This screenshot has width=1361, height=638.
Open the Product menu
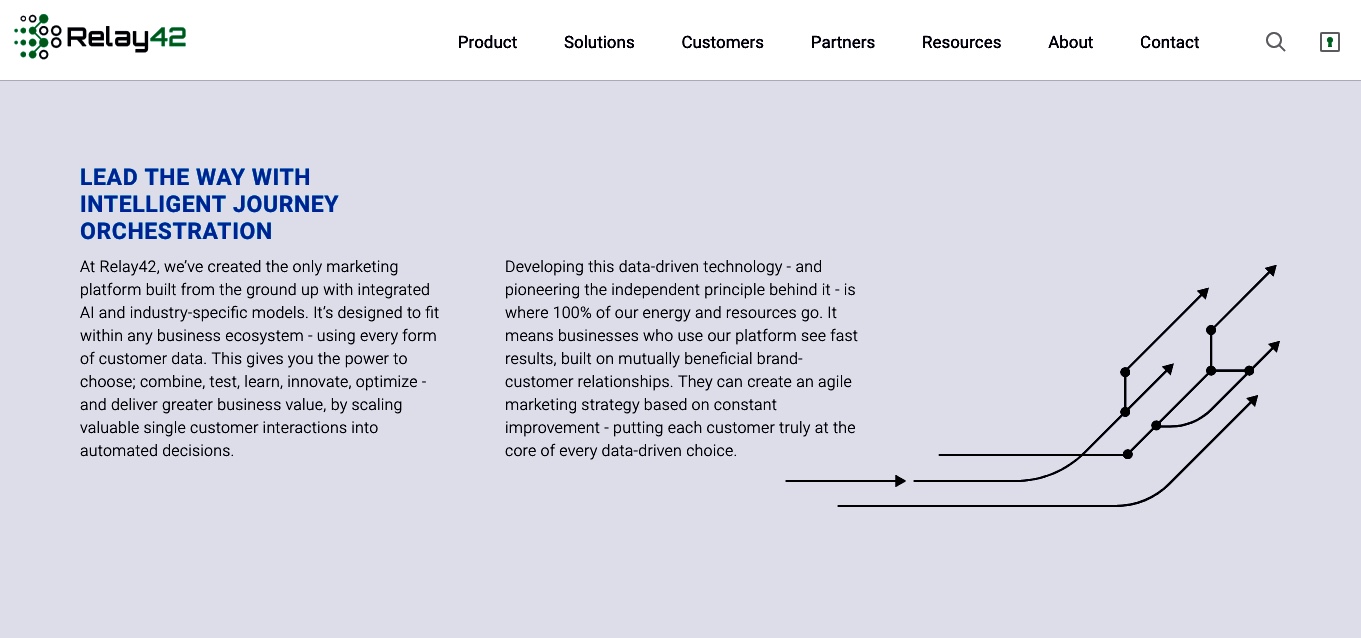point(487,42)
